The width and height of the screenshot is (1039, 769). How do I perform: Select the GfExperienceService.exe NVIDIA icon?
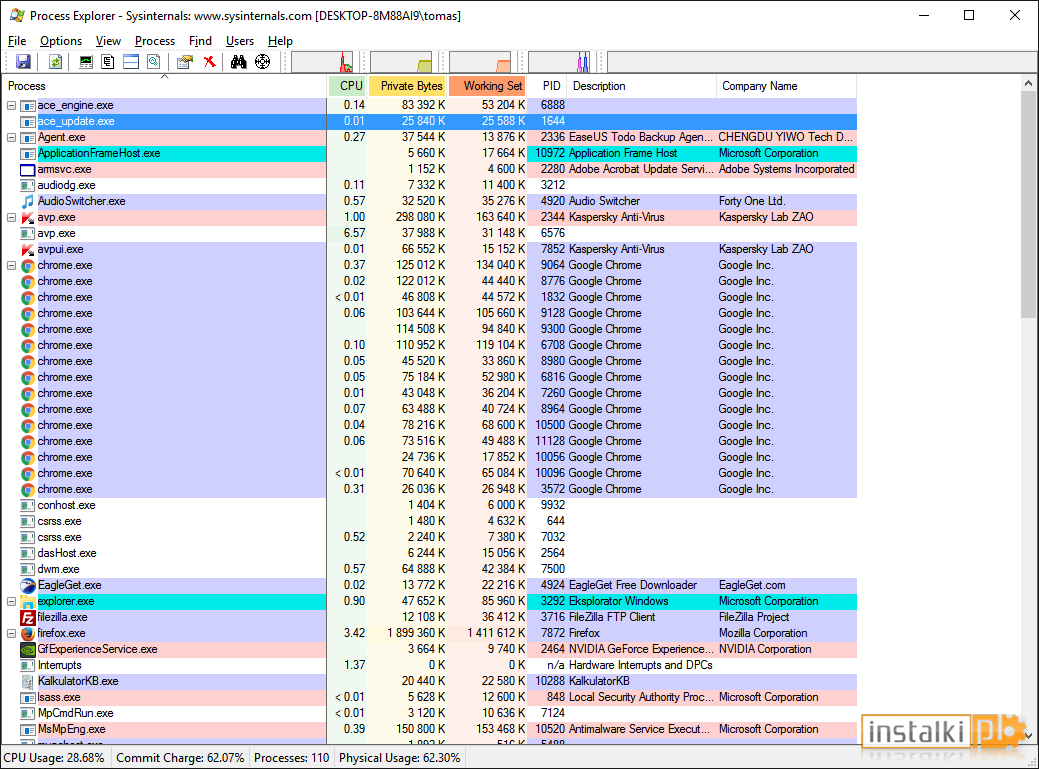click(x=27, y=650)
